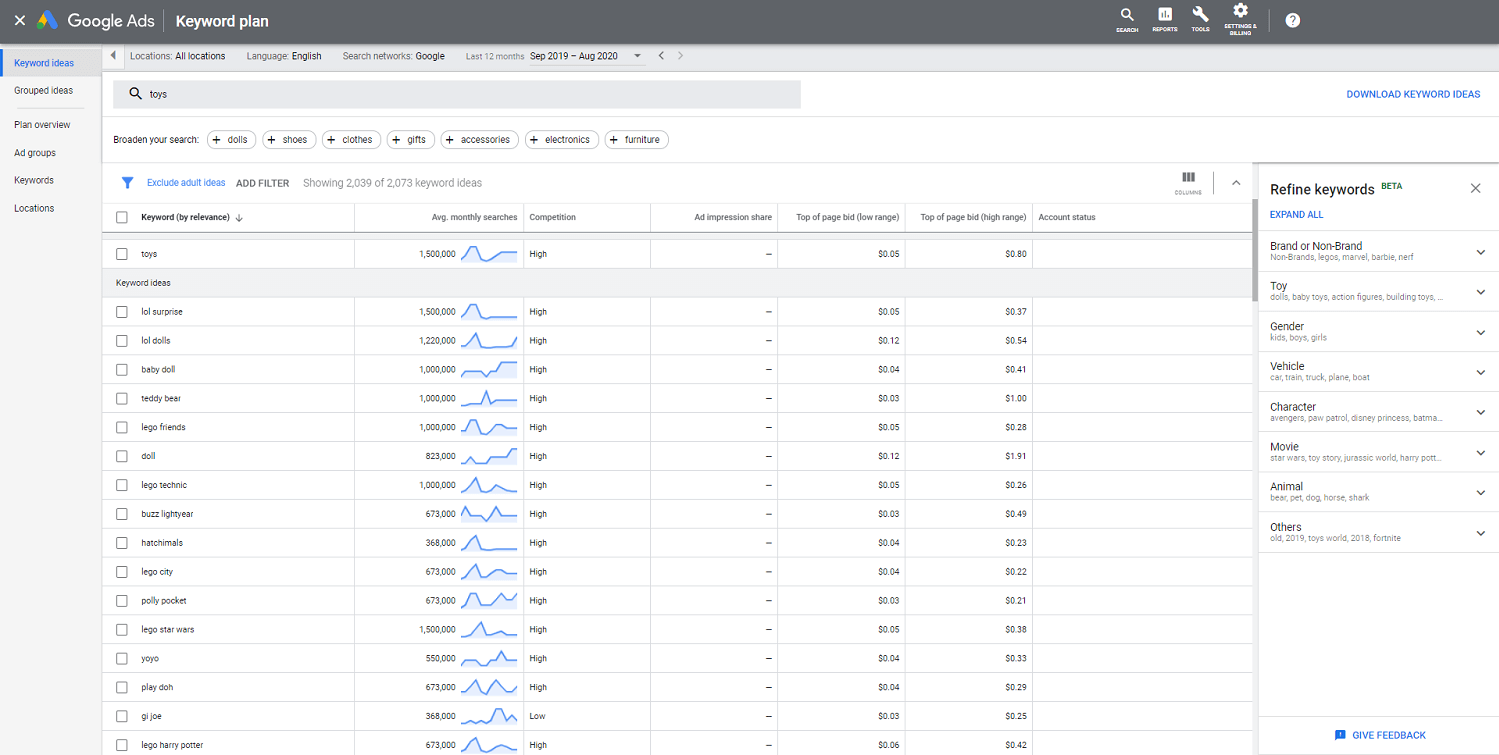Add 'accessories' suggestion chip
1499x755 pixels.
(479, 140)
